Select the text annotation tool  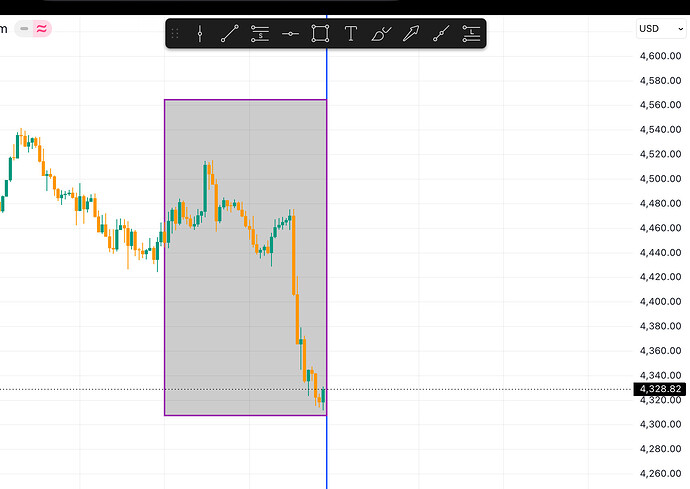pyautogui.click(x=350, y=33)
